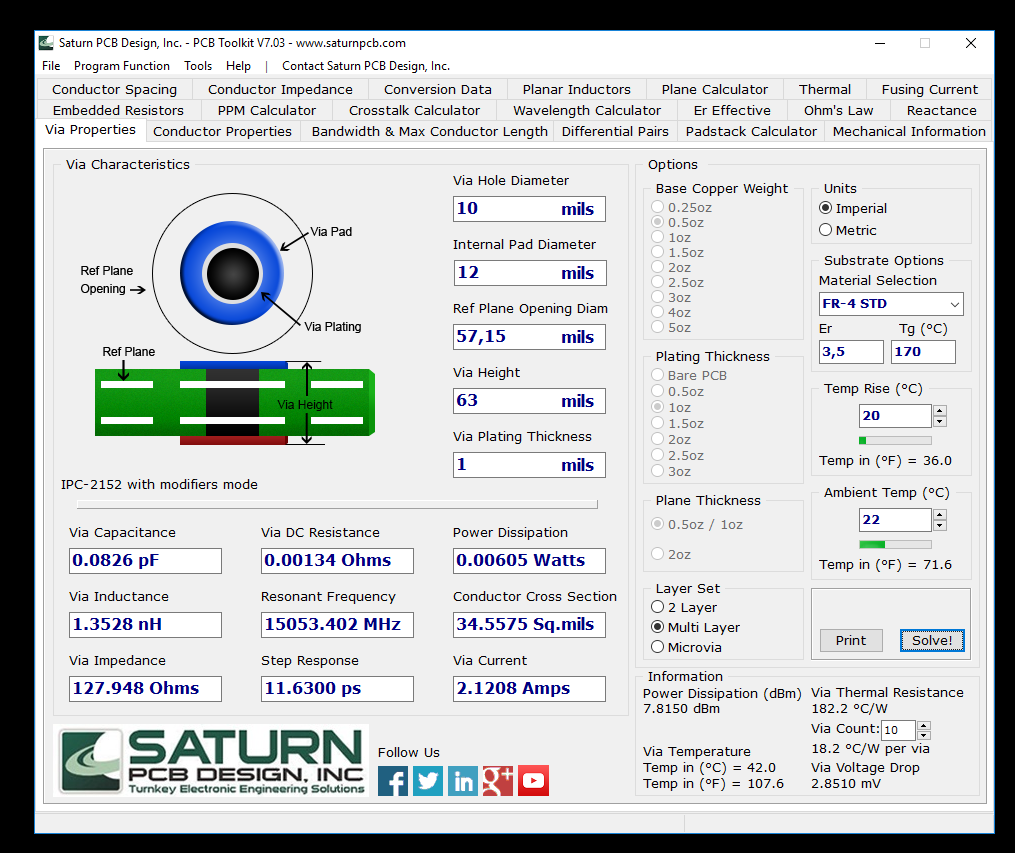1015x853 pixels.
Task: Click the Ambient Temp green slider bar
Action: 895,544
